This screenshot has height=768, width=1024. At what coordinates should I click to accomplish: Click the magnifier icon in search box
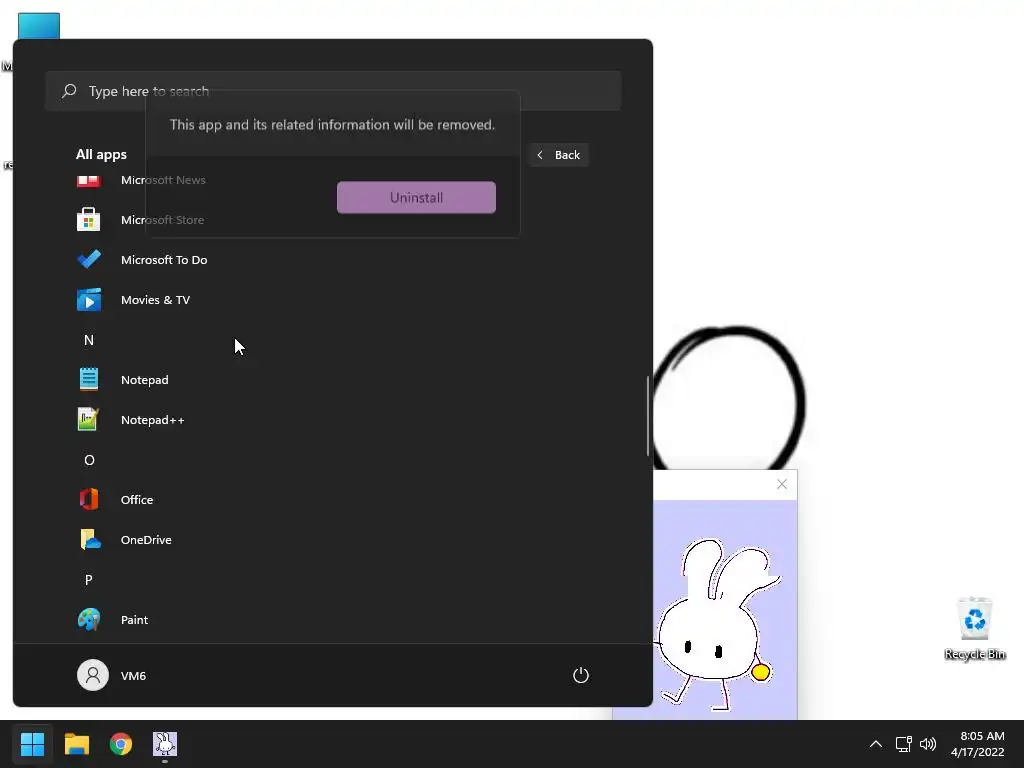pyautogui.click(x=69, y=91)
